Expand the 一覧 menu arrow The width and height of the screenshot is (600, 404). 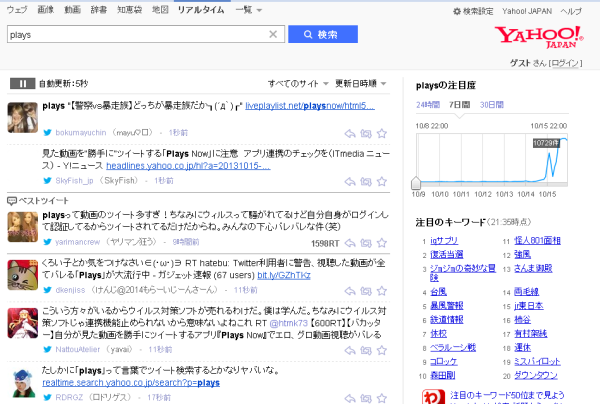point(259,10)
